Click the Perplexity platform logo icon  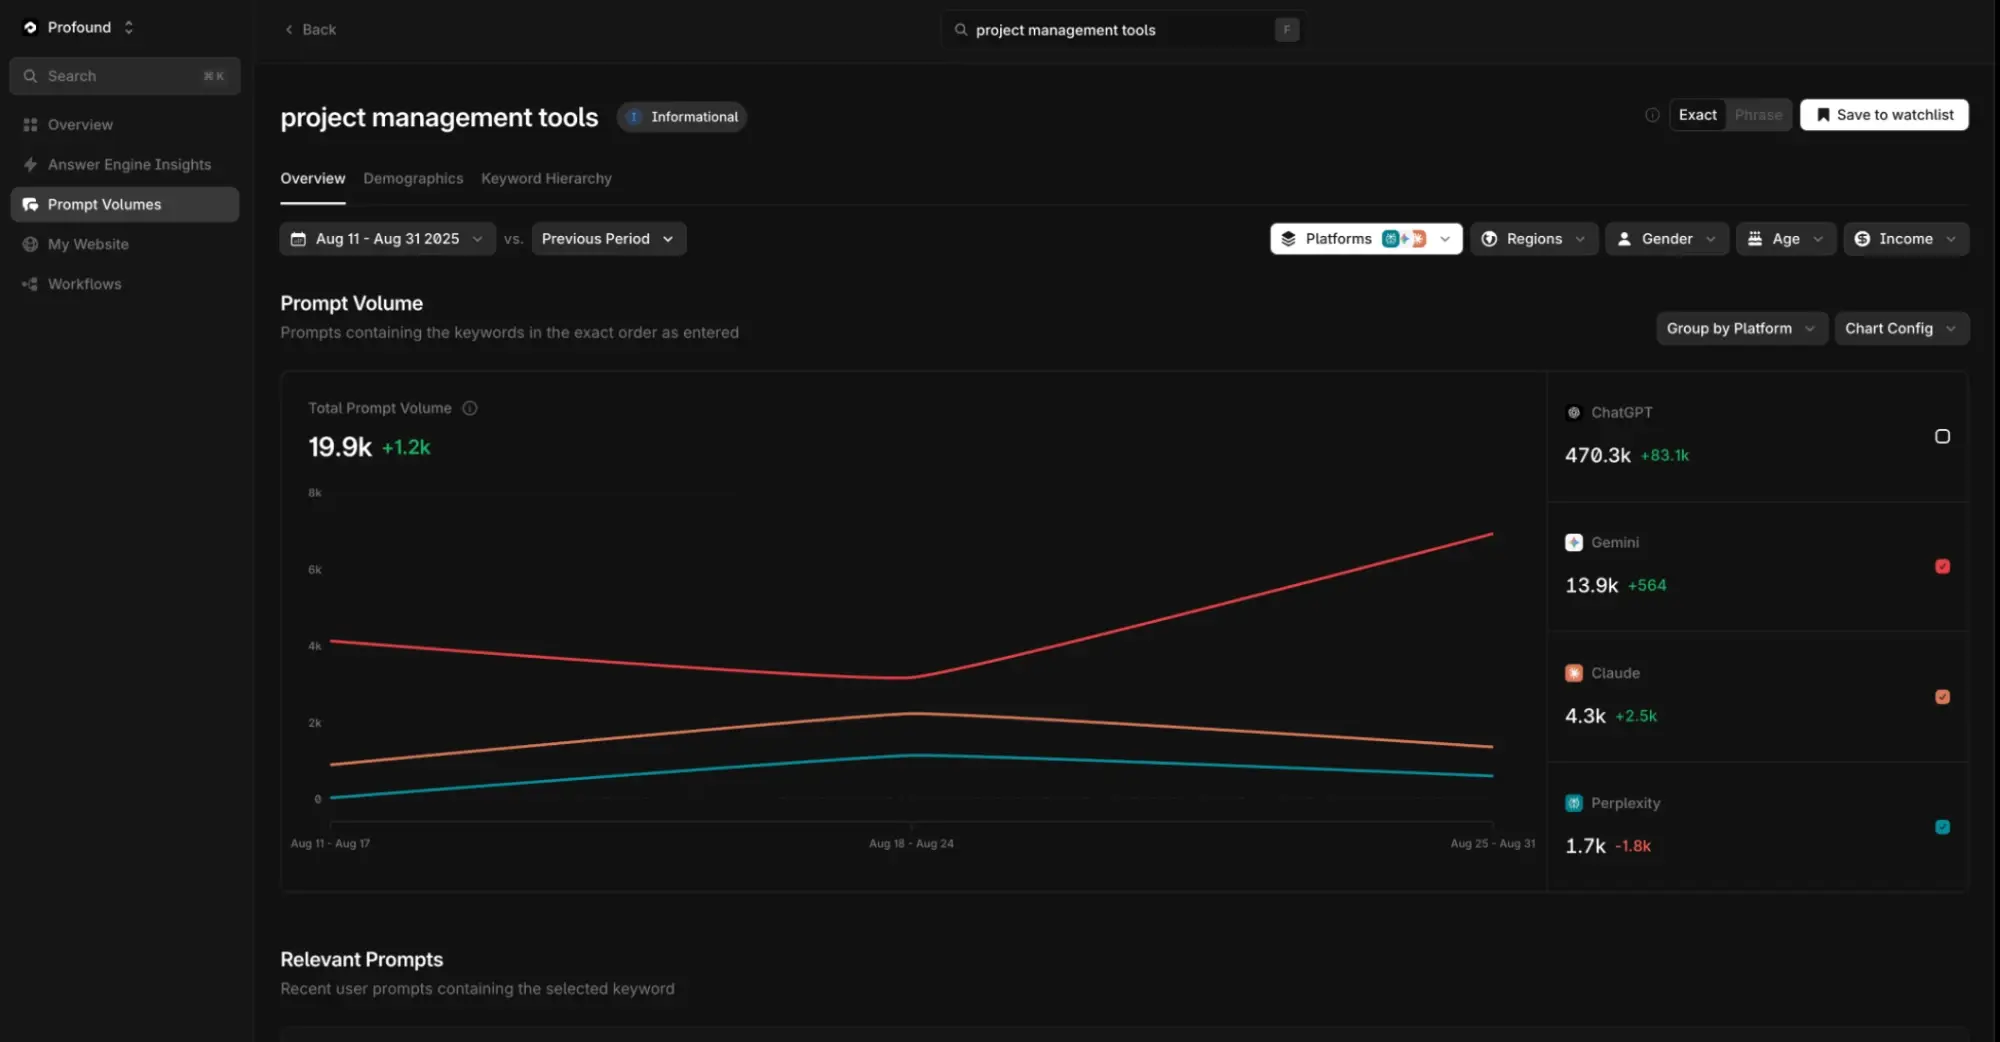click(x=1574, y=803)
